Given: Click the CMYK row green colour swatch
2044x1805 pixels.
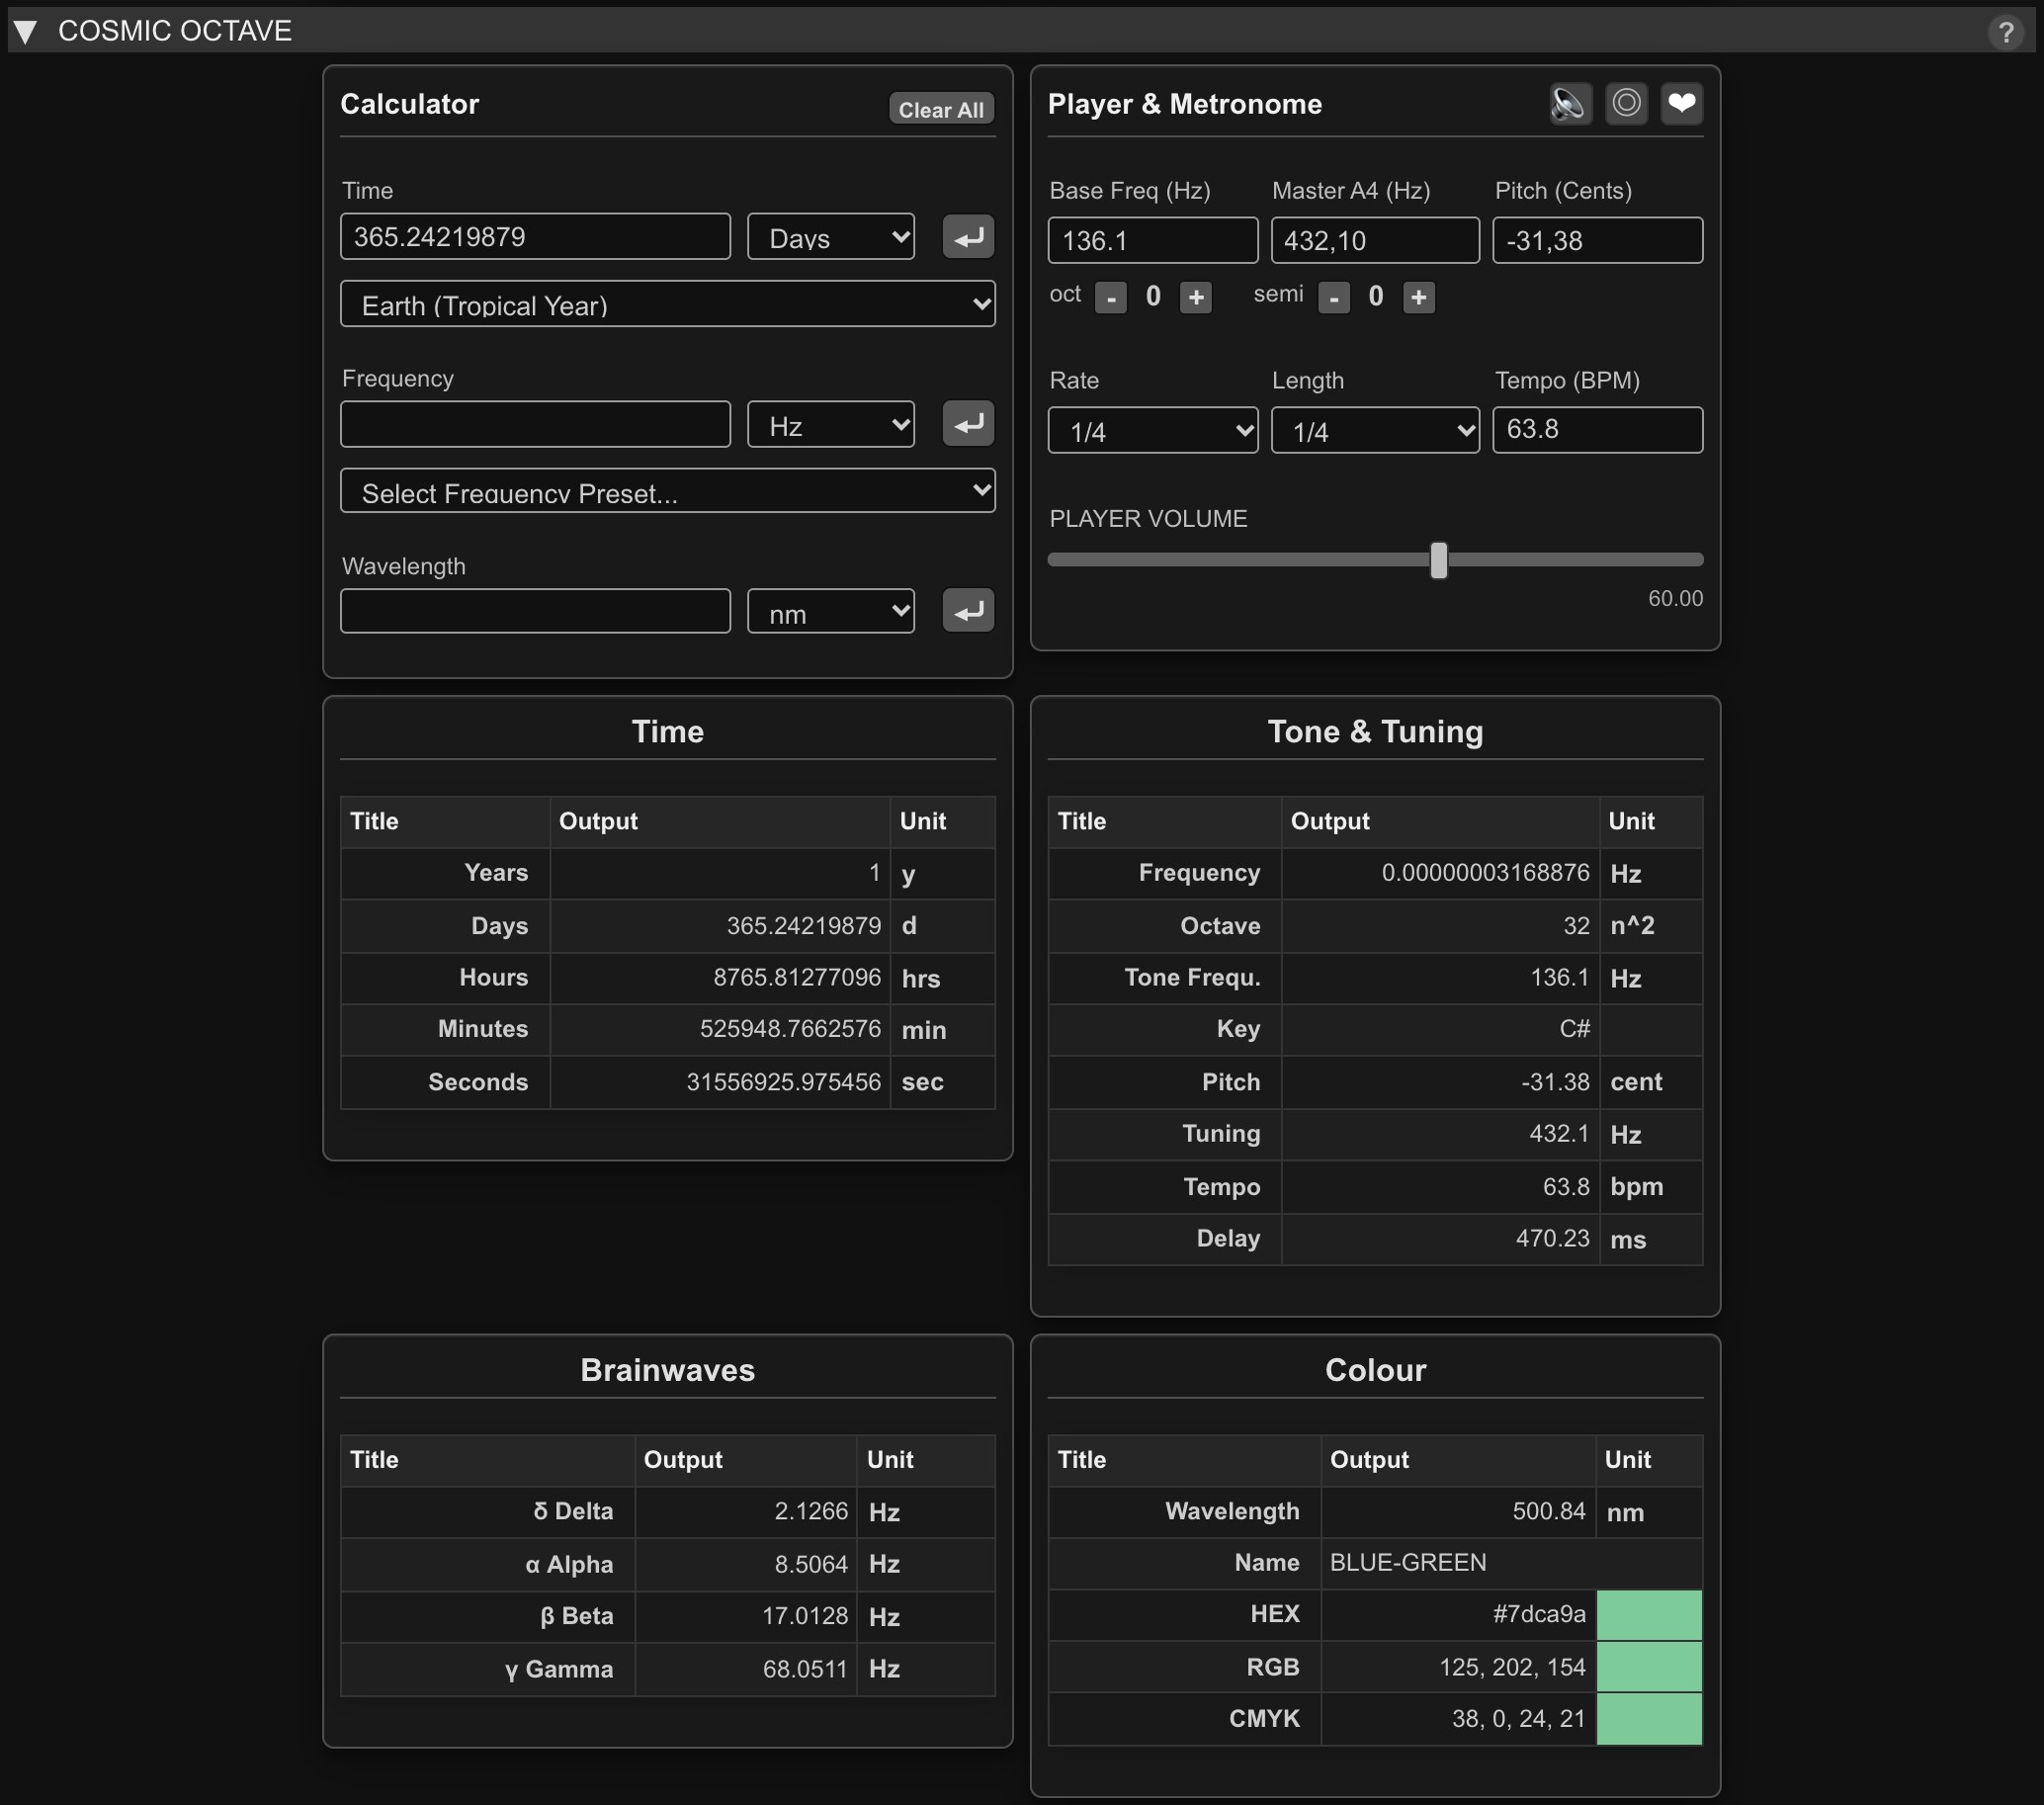Looking at the screenshot, I should coord(1649,1719).
